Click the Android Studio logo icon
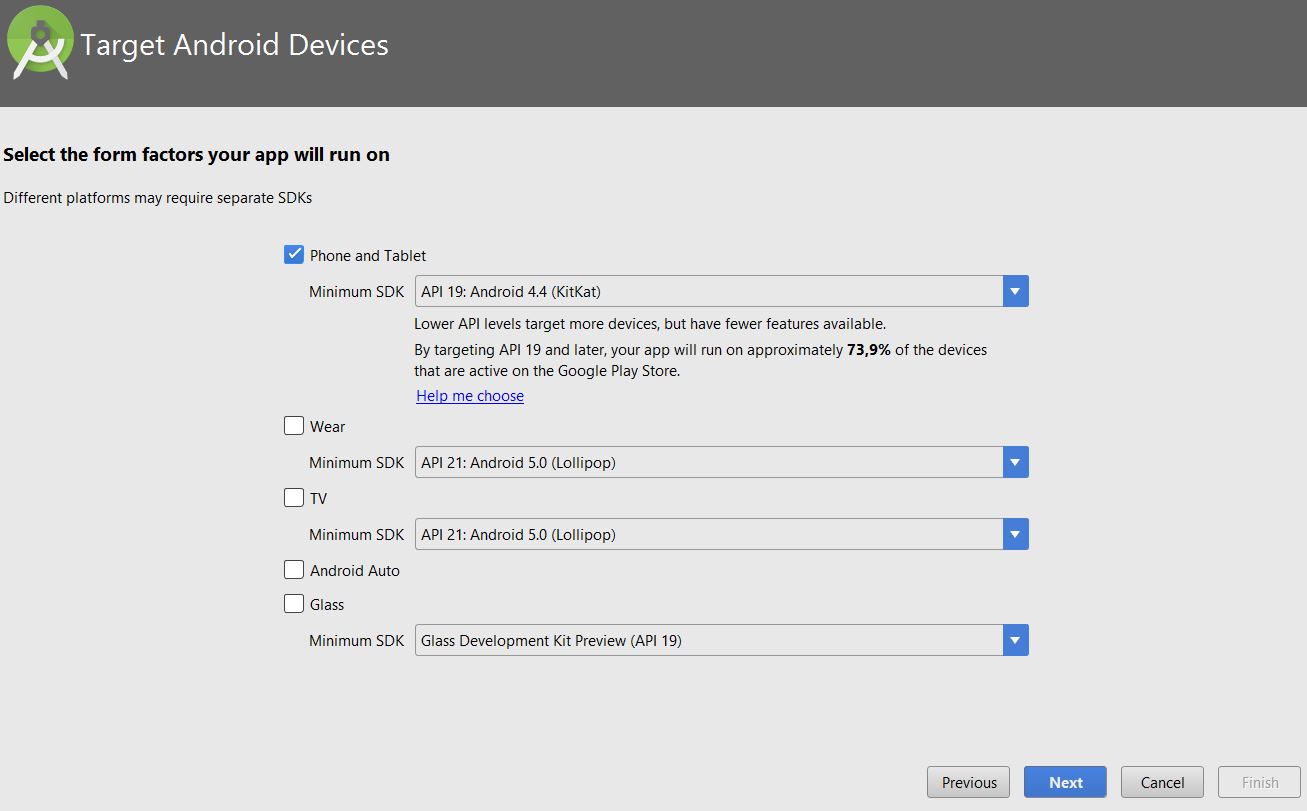This screenshot has width=1307, height=811. [40, 42]
